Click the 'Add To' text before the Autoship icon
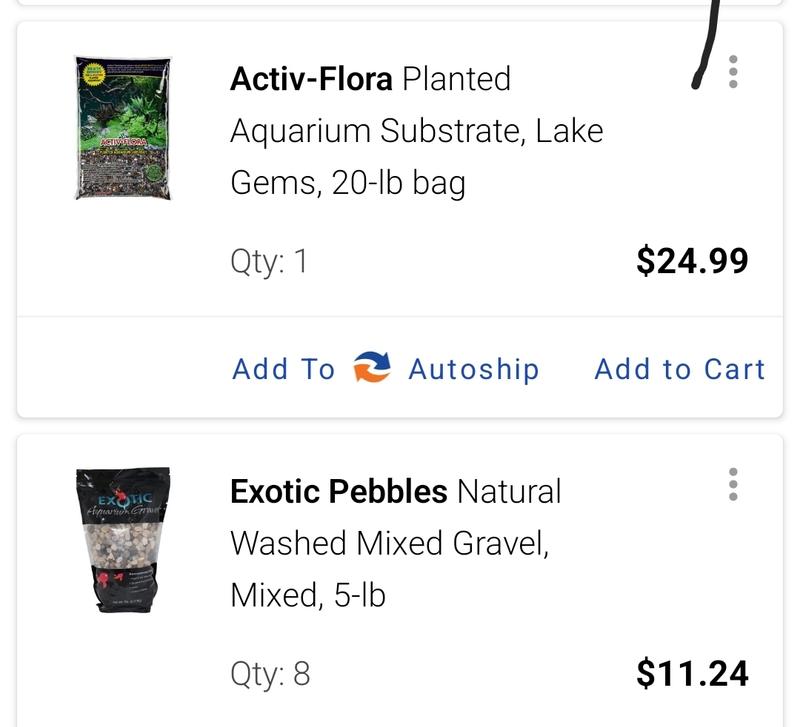Viewport: 800px width, 727px height. point(283,369)
